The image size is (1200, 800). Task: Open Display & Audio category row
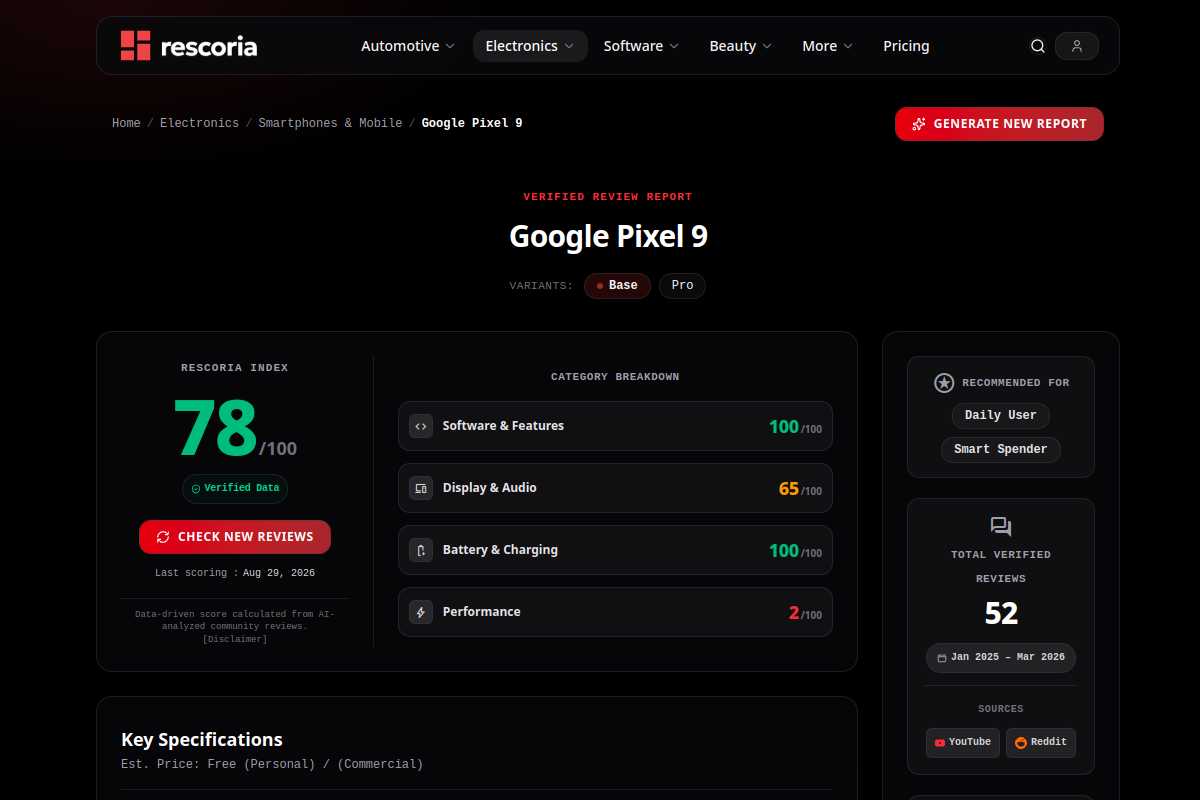615,488
